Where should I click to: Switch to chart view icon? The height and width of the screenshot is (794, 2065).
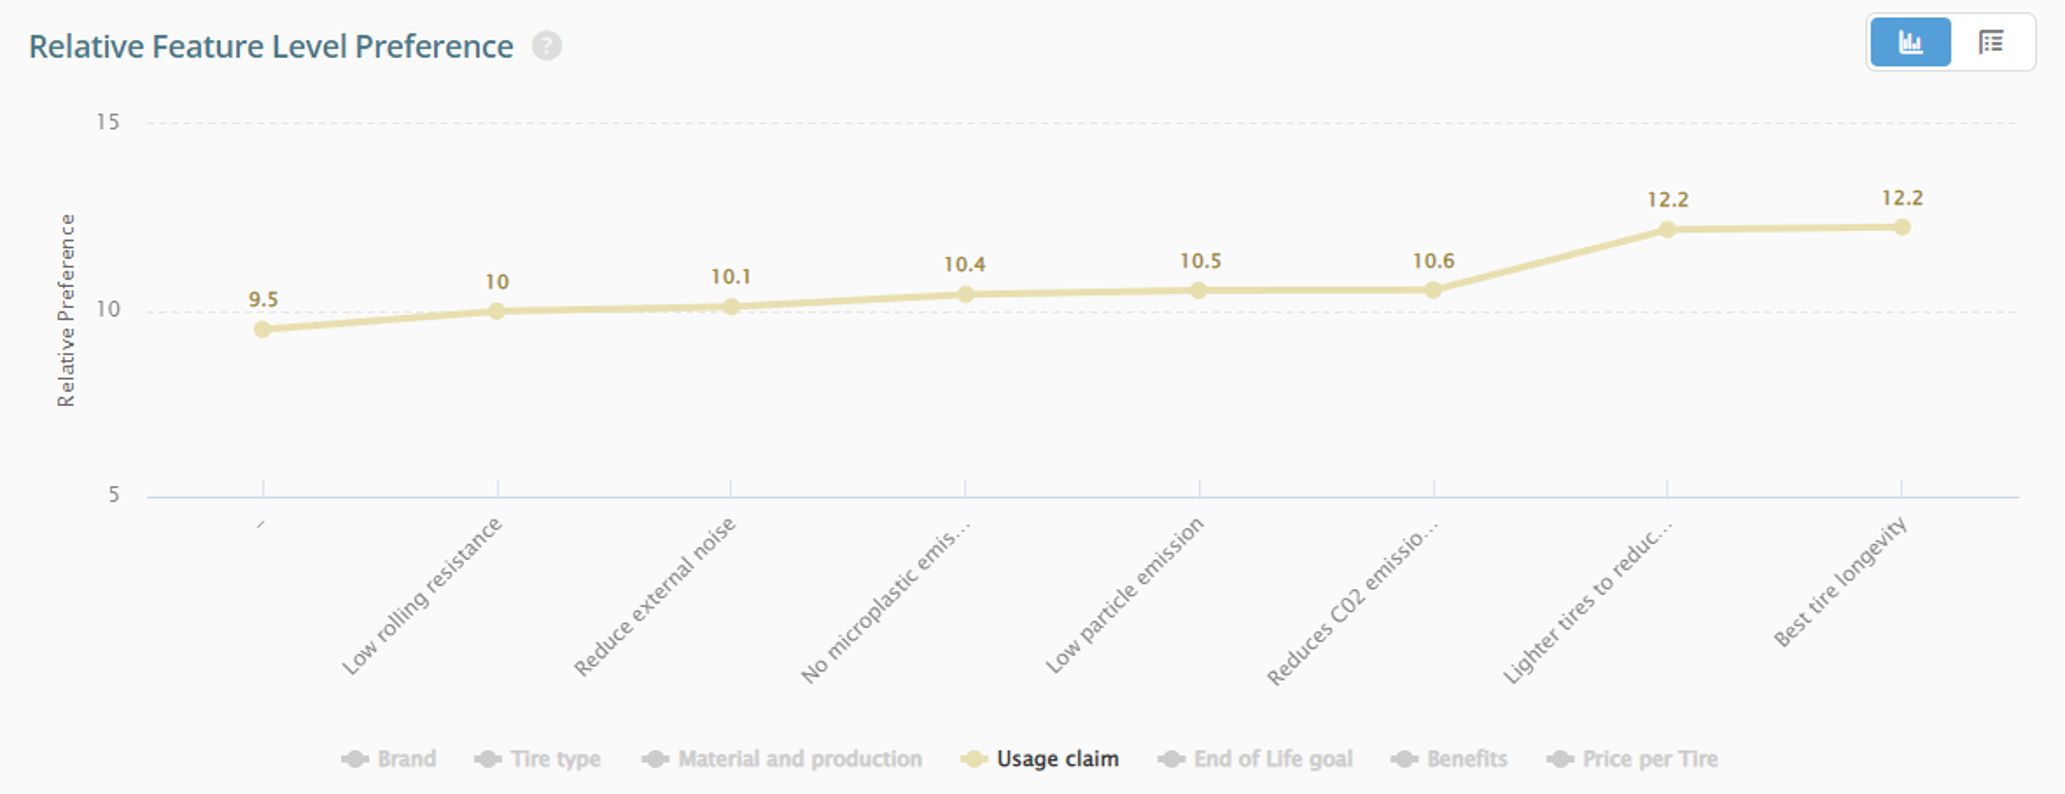[1910, 42]
